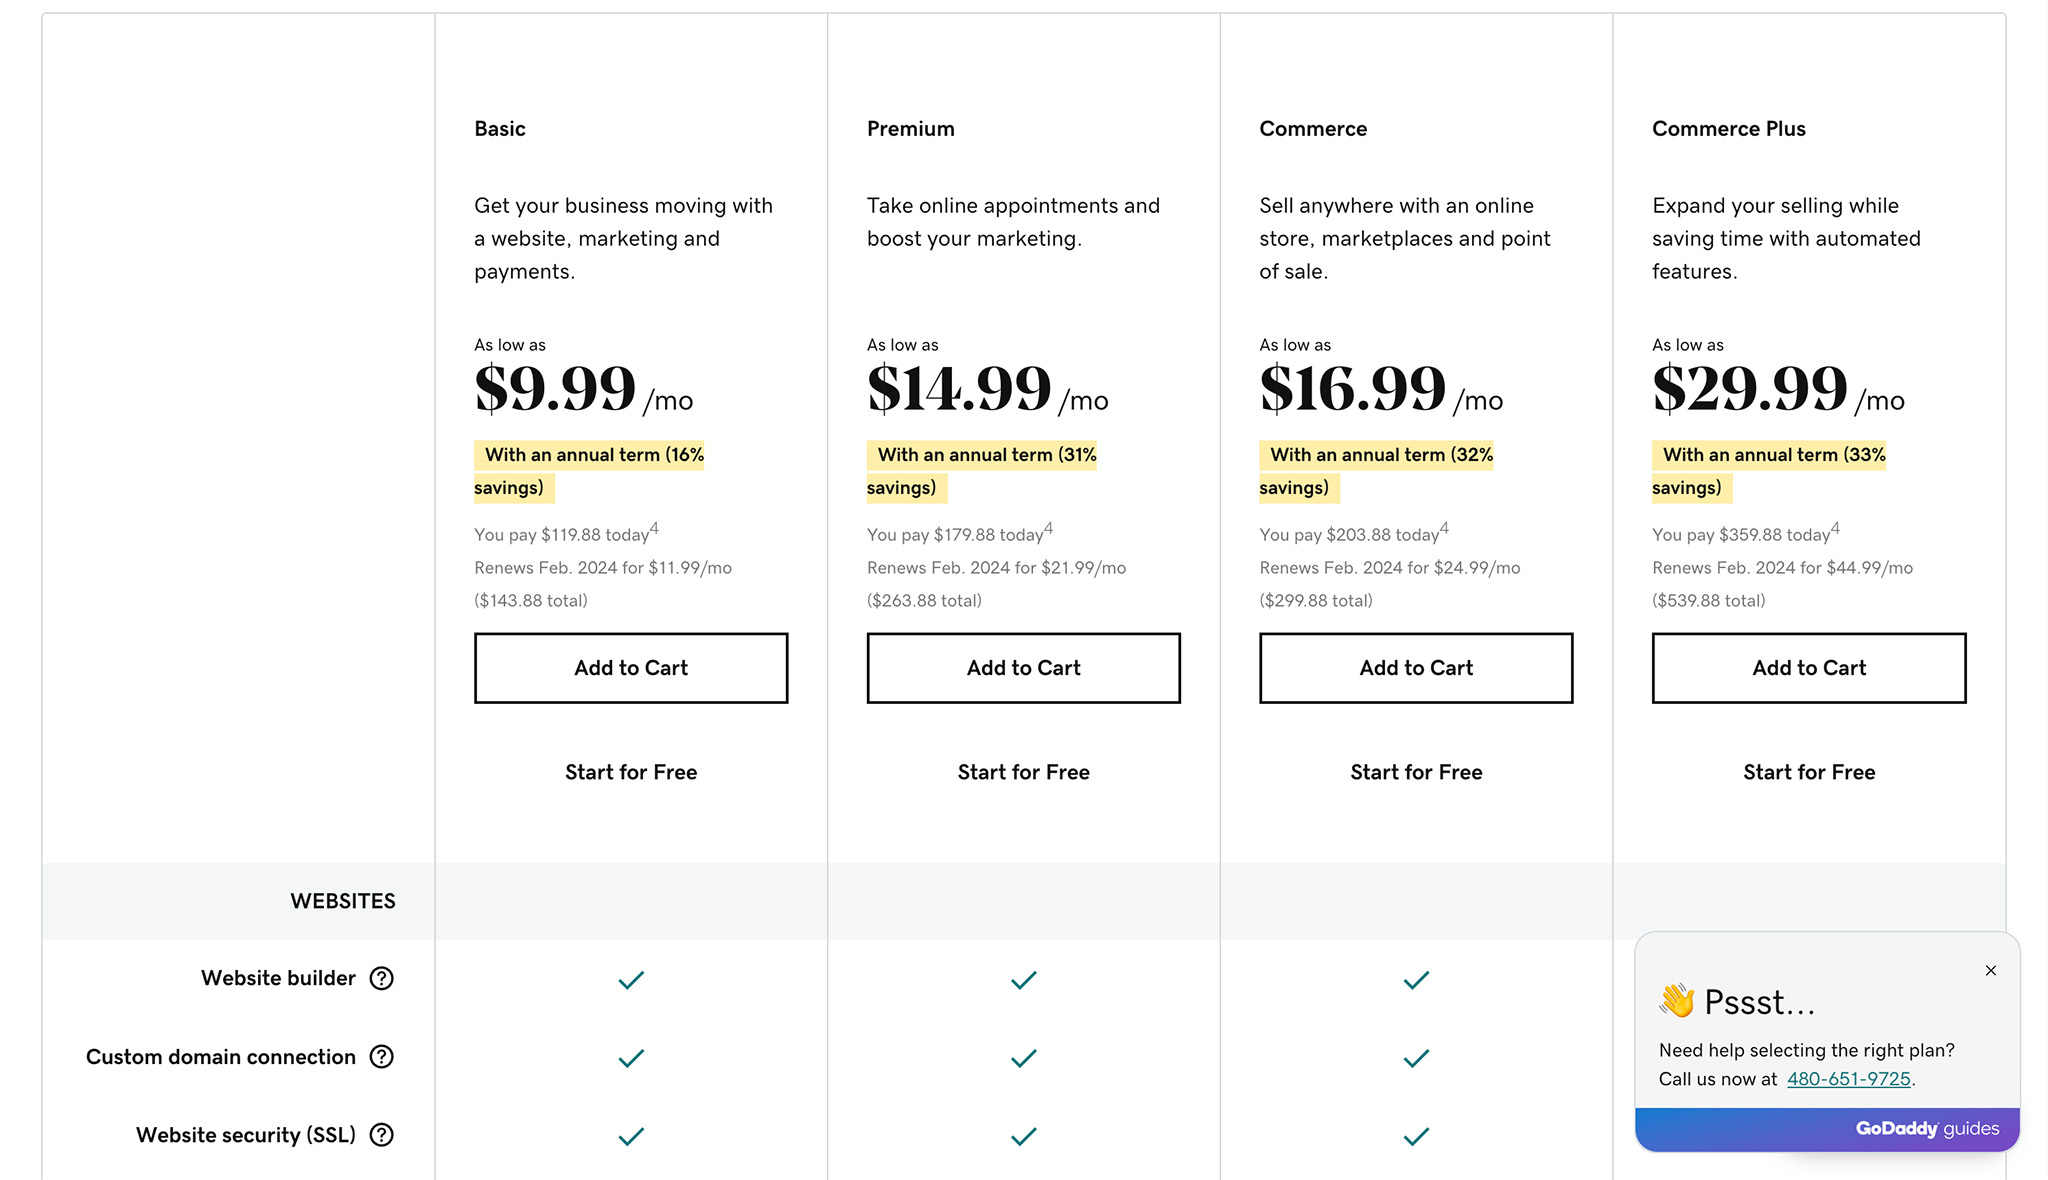Viewport: 2048px width, 1180px height.
Task: Start the Premium plan for free
Action: click(1023, 771)
